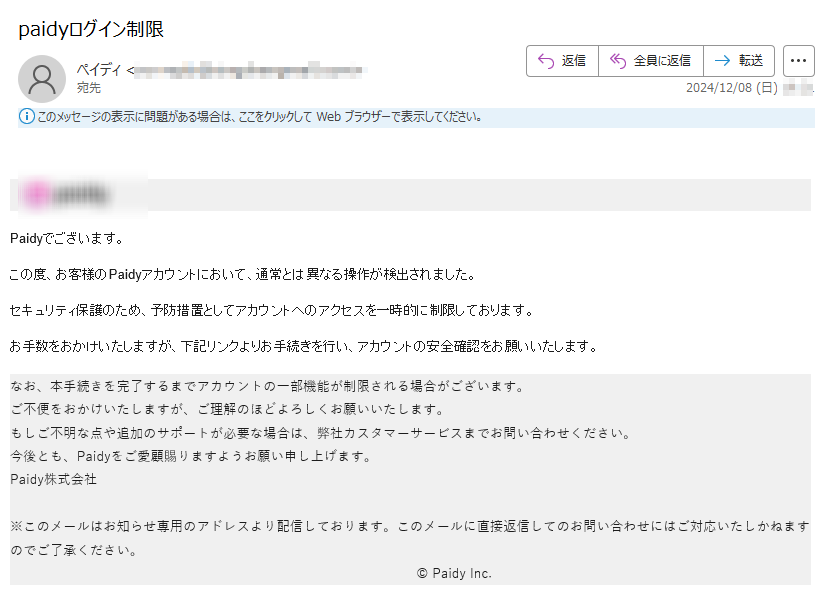
Task: Click the 返信 reply button
Action: pos(562,61)
